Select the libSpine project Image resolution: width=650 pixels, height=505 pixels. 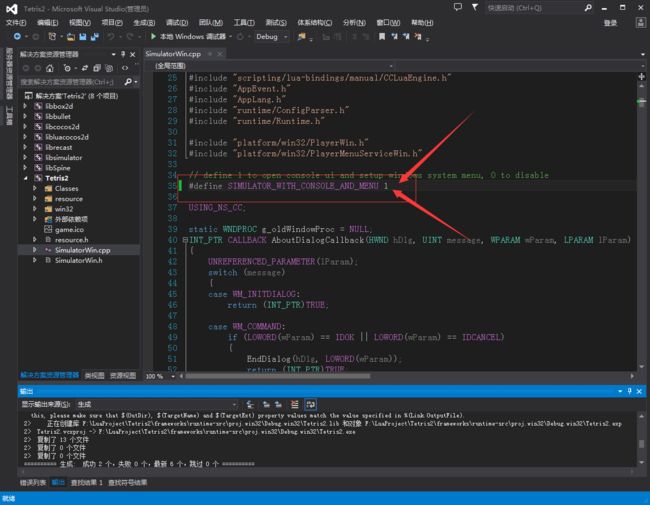click(58, 168)
